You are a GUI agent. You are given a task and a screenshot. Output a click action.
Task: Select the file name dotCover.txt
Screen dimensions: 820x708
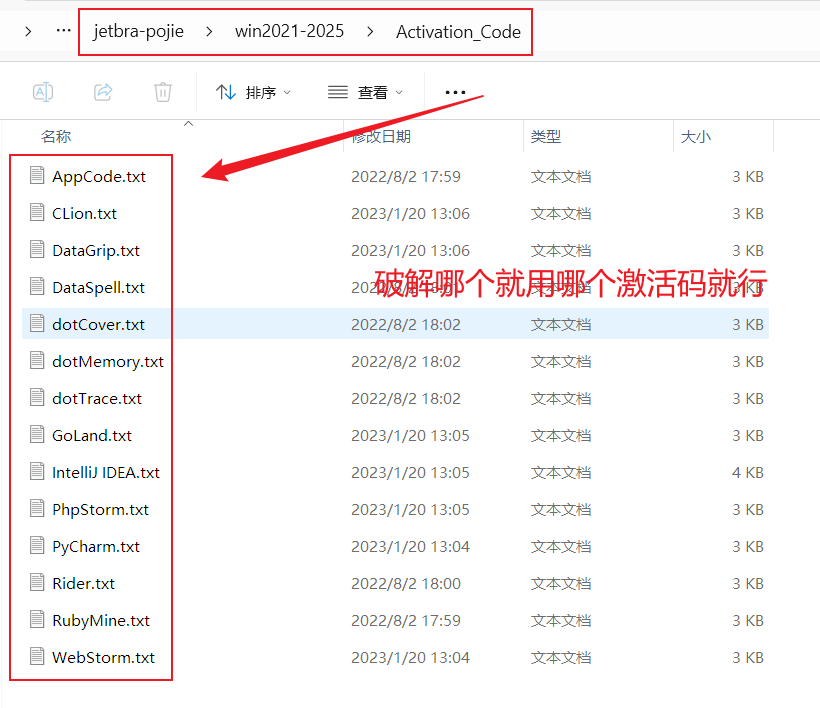coord(98,325)
